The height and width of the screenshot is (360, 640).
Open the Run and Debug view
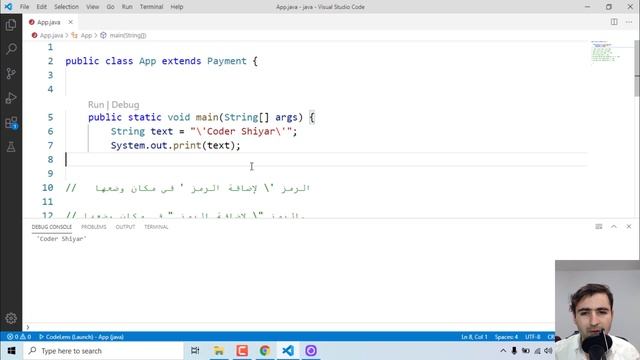coord(11,98)
